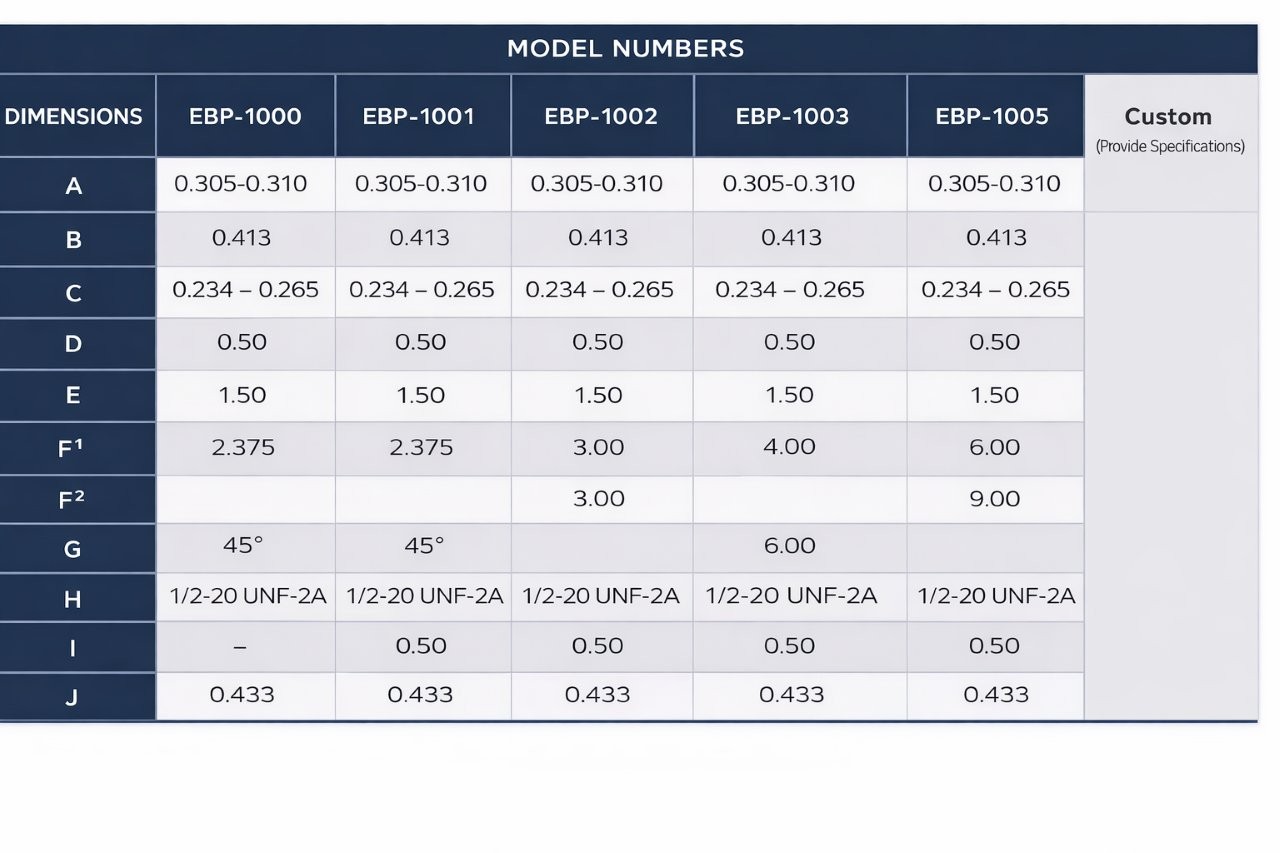The image size is (1280, 853).
Task: Click 0.234 – 0.265 under EBP-1001
Action: pyautogui.click(x=422, y=290)
